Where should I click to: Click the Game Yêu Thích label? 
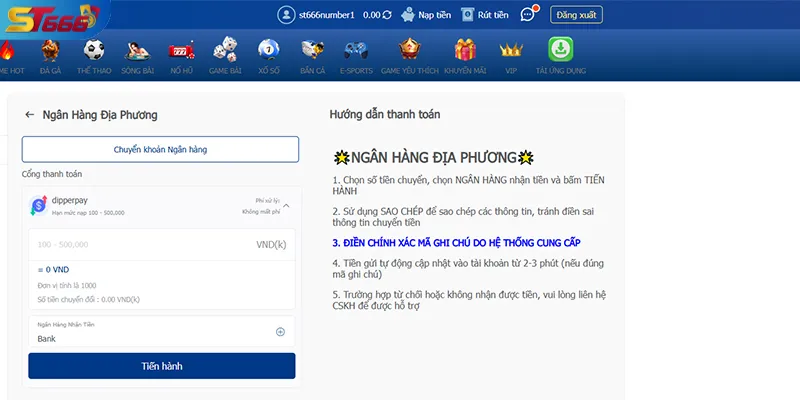[x=410, y=71]
